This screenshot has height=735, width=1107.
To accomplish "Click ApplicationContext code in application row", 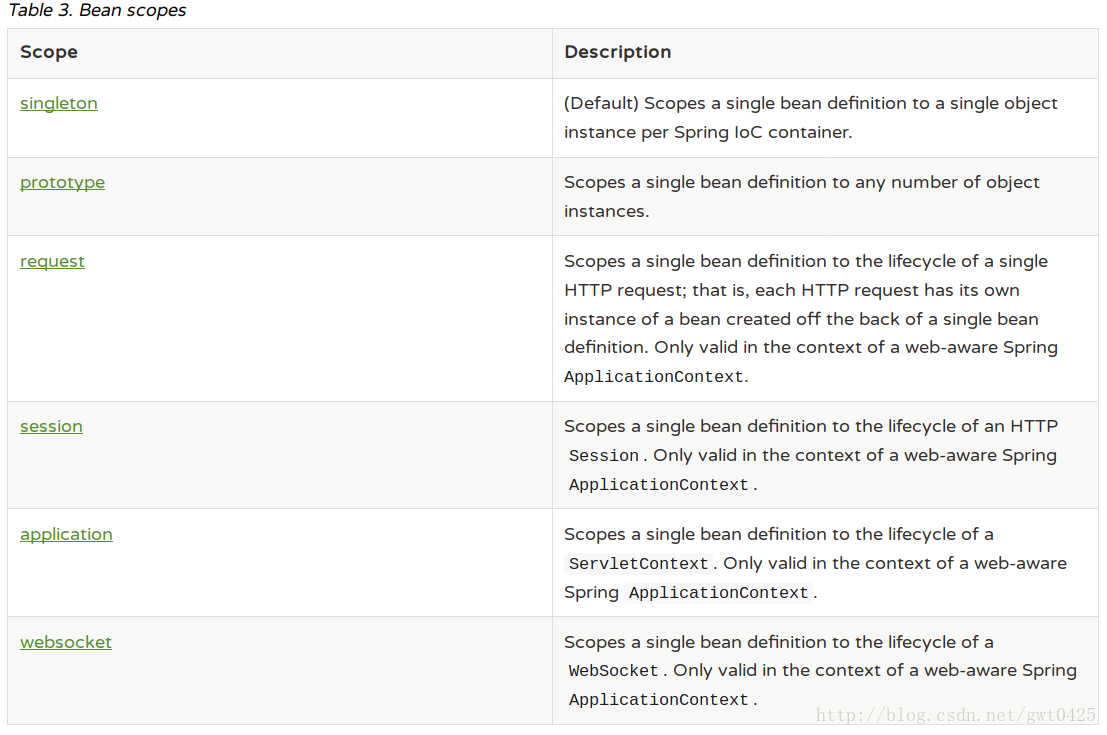I will coord(718,593).
